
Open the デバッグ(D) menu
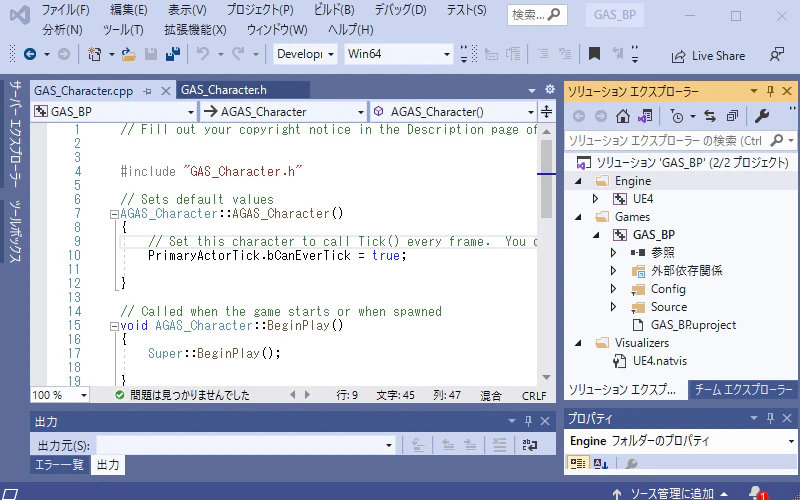(x=401, y=10)
